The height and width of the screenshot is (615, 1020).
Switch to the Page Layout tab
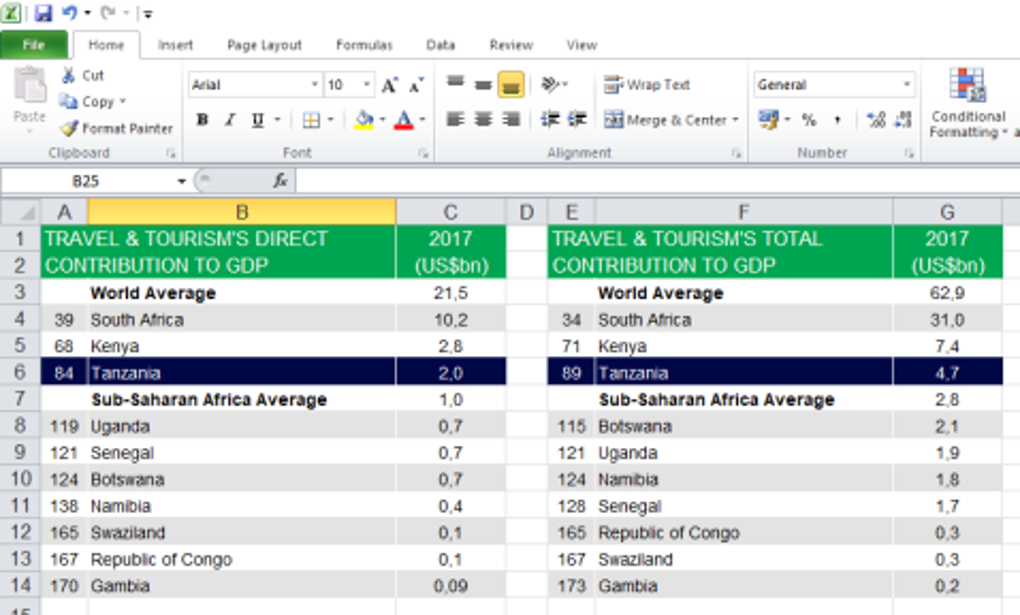[x=264, y=45]
